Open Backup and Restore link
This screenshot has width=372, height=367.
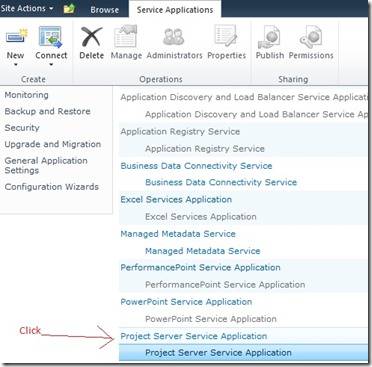pyautogui.click(x=47, y=111)
